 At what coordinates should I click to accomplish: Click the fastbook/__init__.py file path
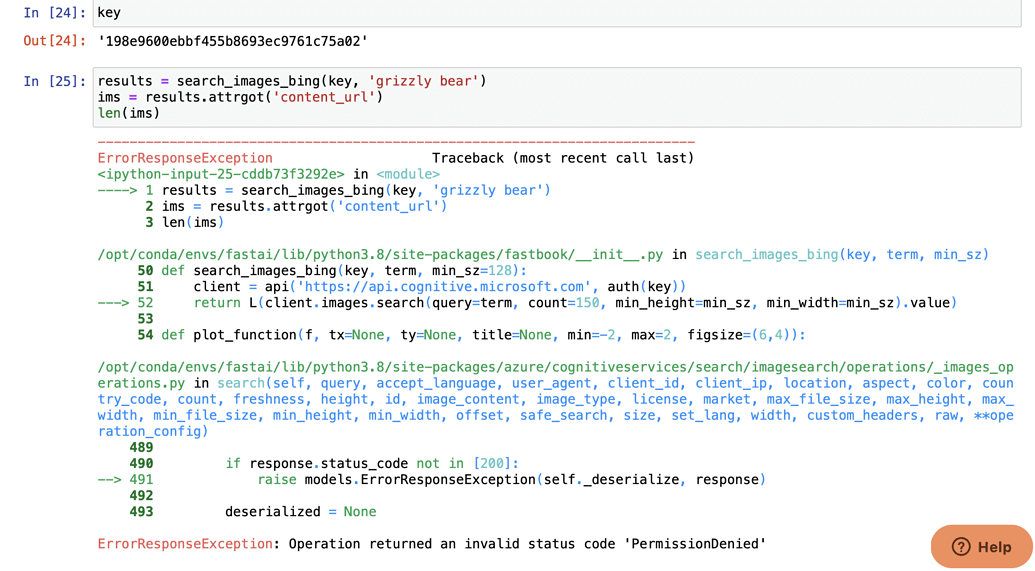coord(380,255)
